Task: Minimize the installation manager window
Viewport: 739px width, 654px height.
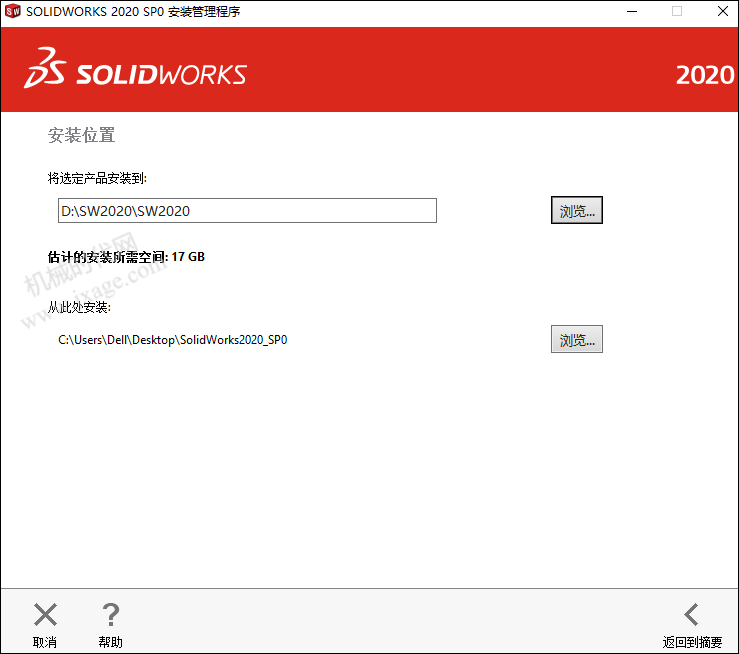Action: [x=632, y=11]
